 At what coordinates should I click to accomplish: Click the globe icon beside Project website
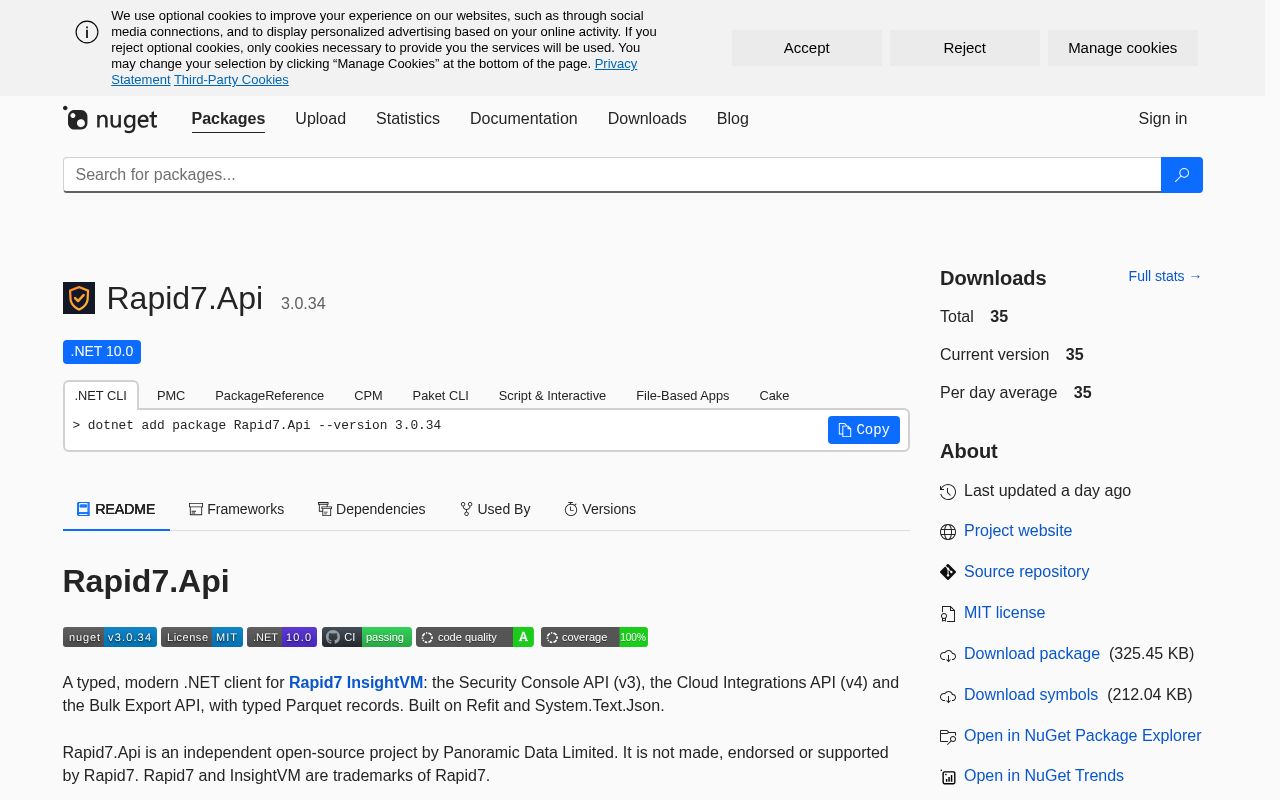[948, 532]
